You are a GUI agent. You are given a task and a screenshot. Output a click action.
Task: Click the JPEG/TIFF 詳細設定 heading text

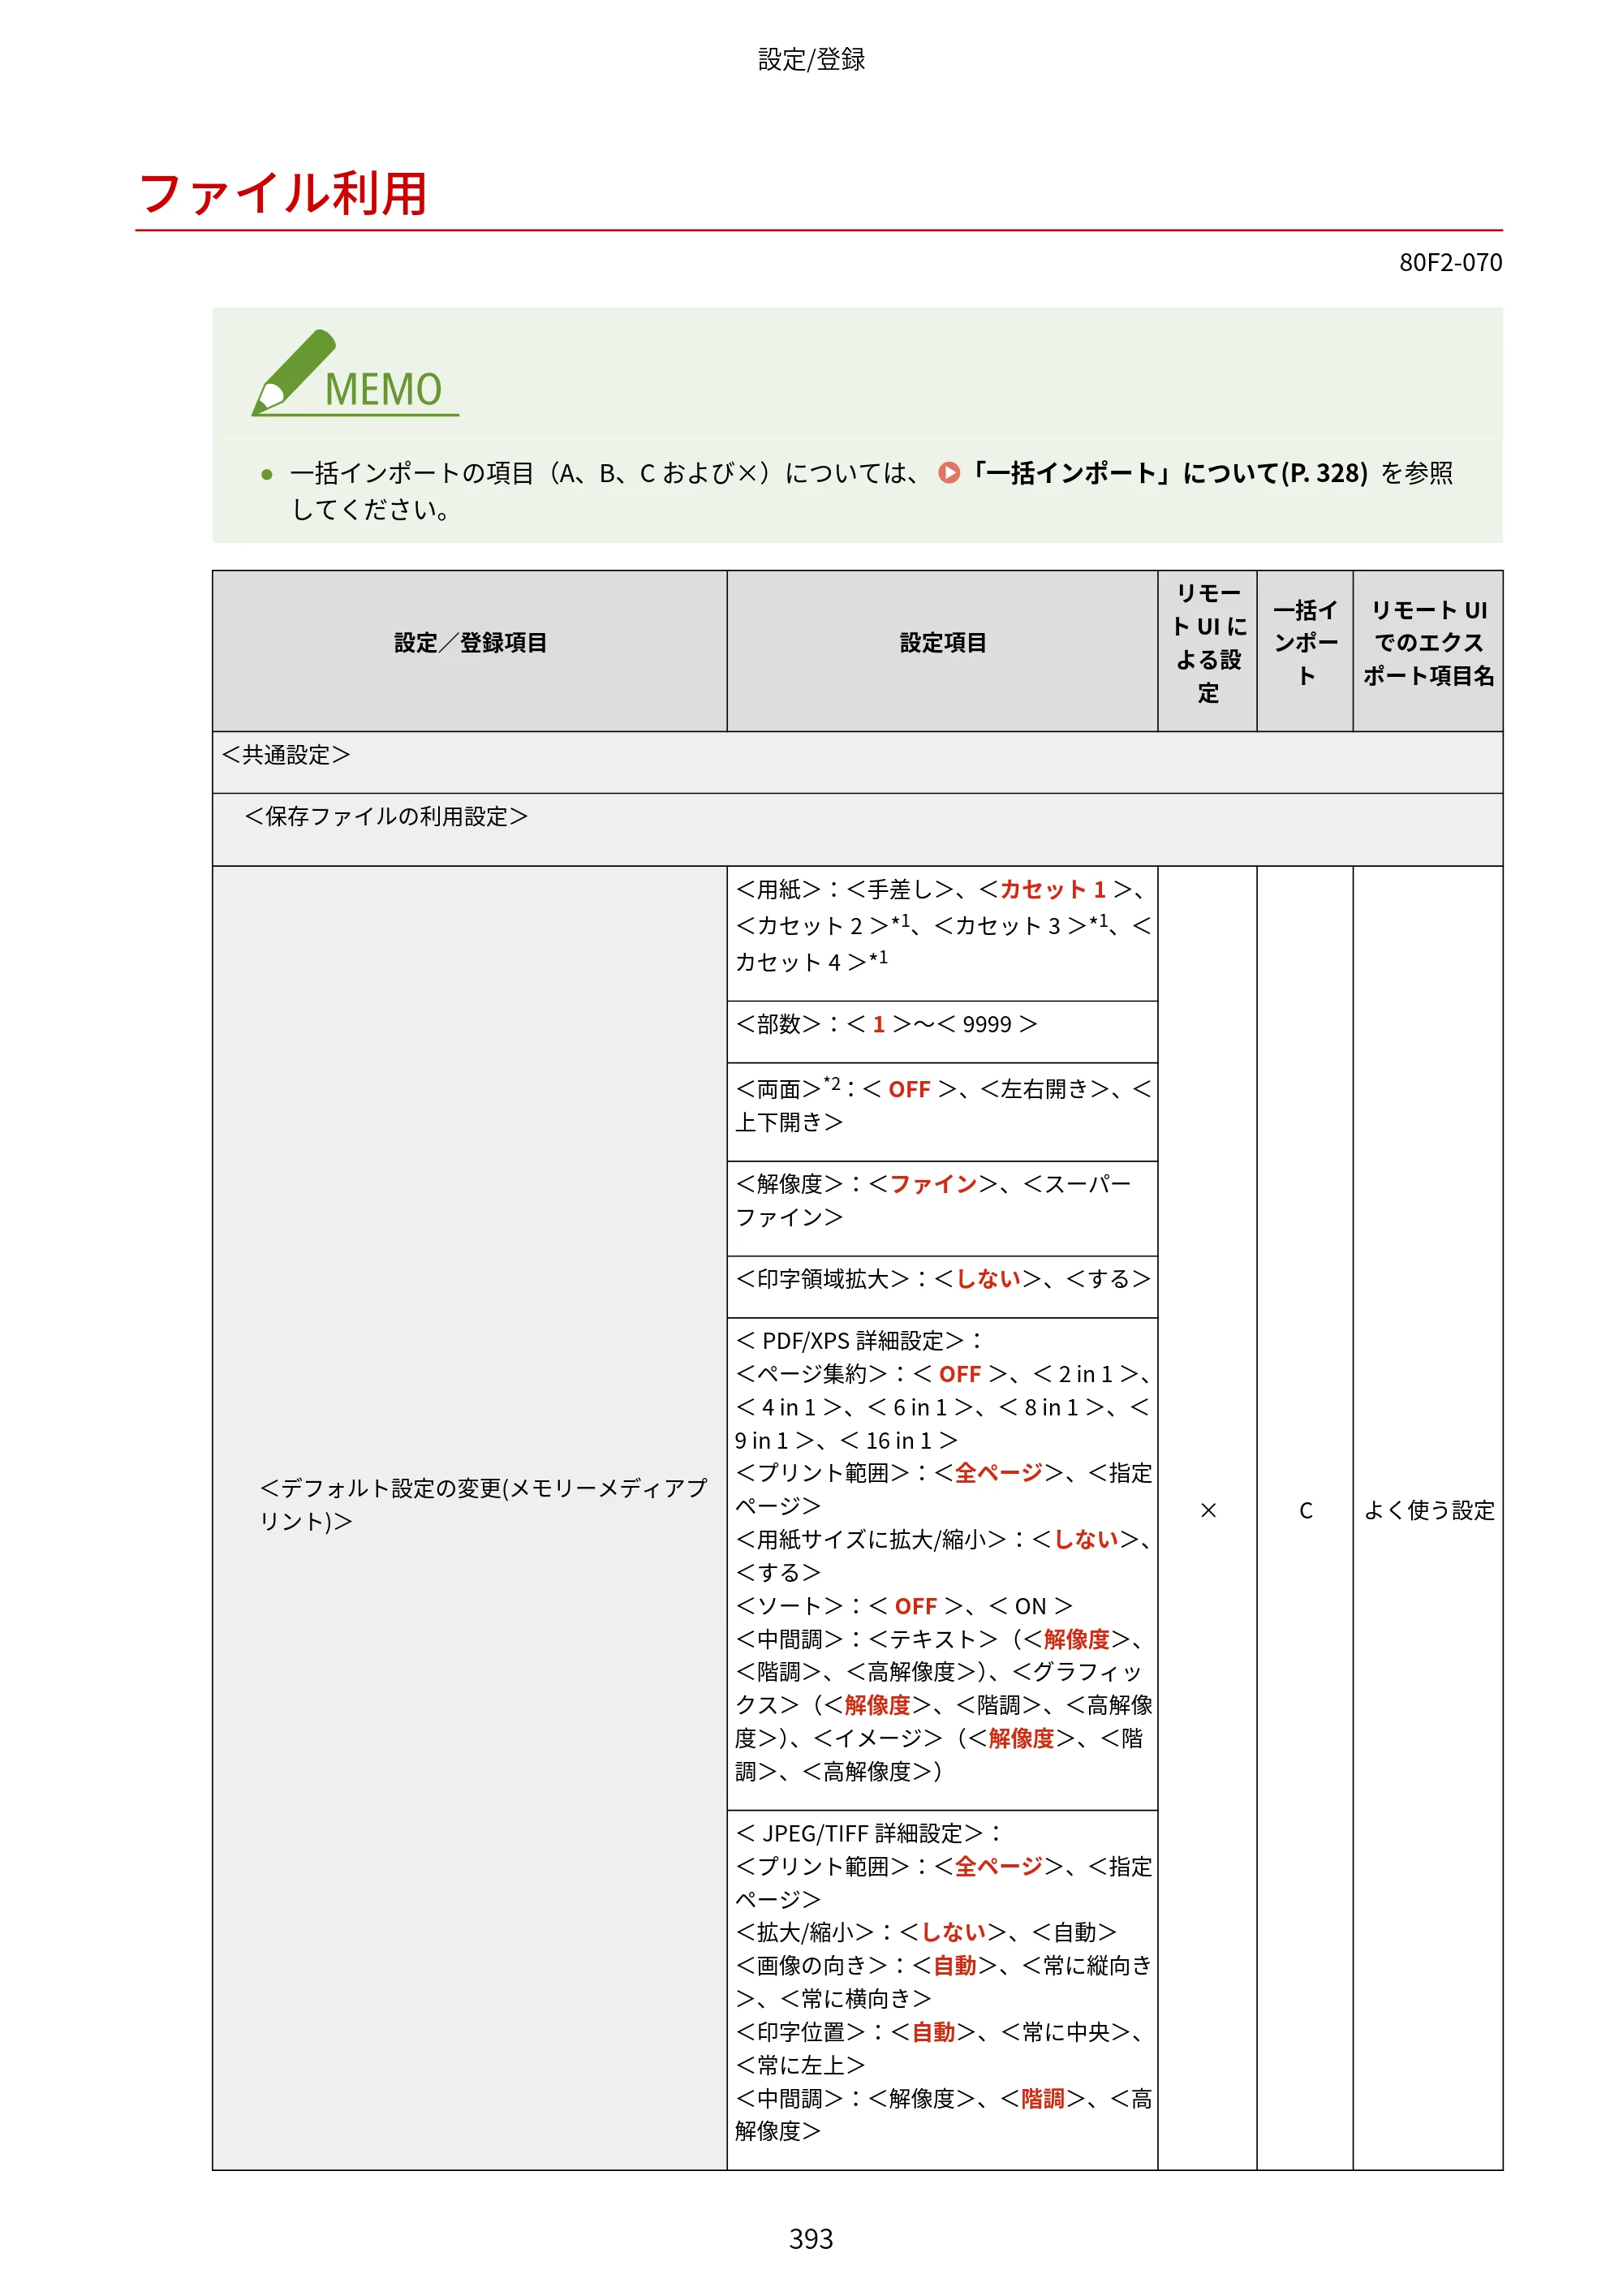pyautogui.click(x=868, y=1833)
